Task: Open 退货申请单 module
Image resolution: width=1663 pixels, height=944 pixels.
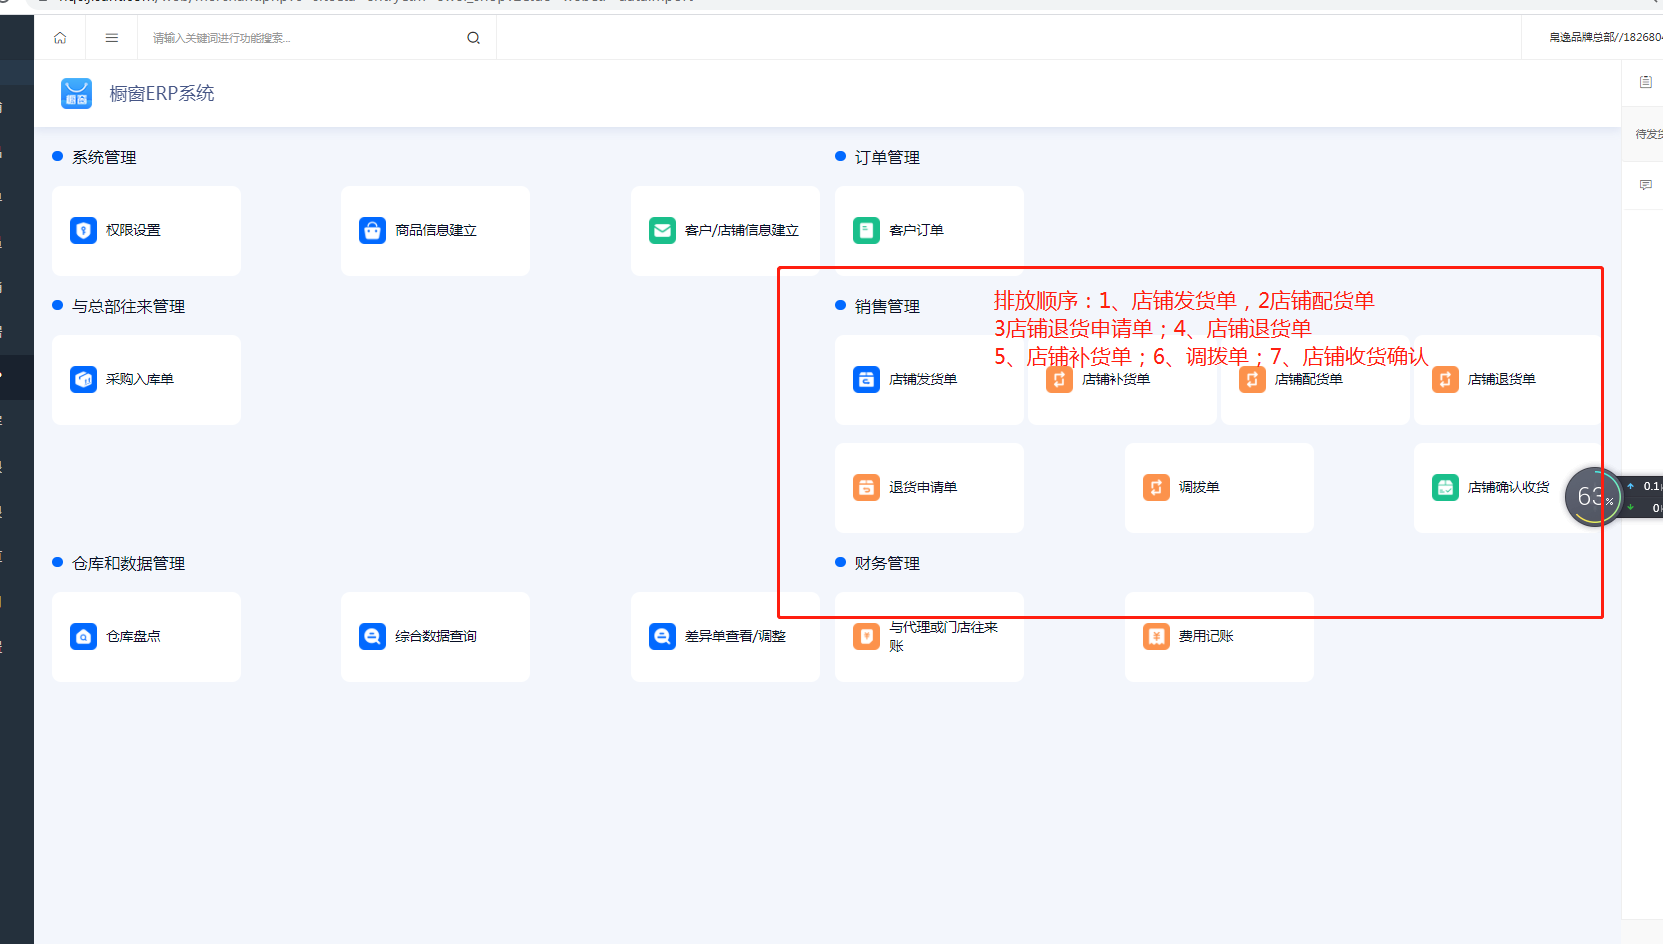Action: (x=929, y=488)
